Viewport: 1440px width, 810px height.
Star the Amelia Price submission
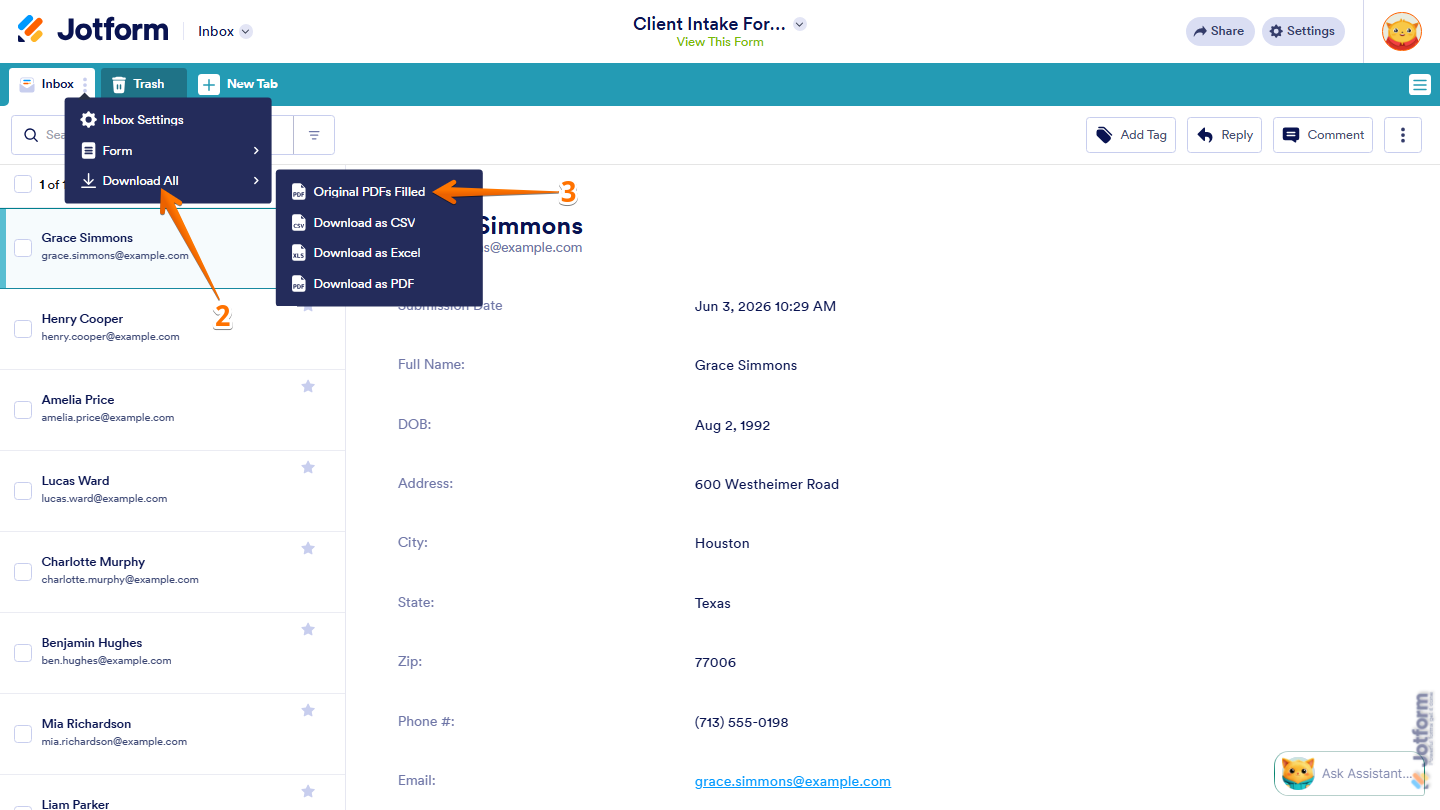308,386
